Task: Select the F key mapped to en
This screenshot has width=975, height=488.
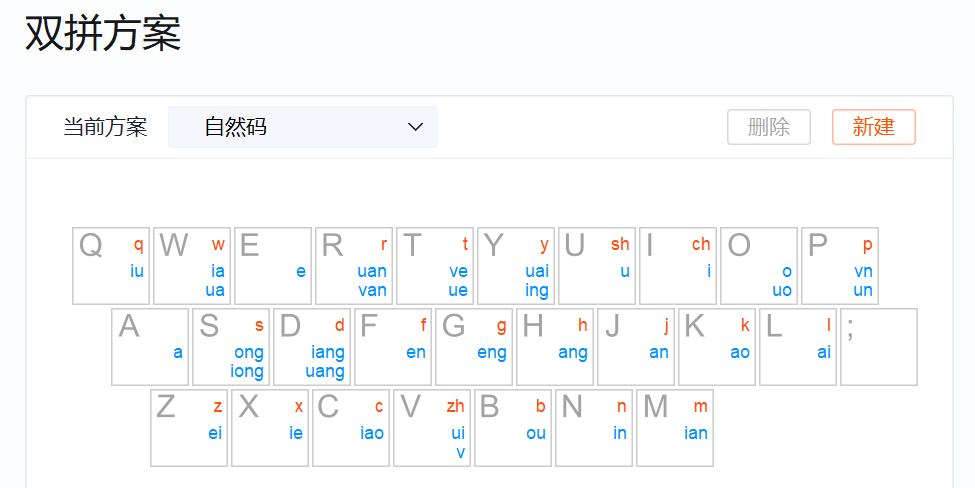Action: coord(393,347)
